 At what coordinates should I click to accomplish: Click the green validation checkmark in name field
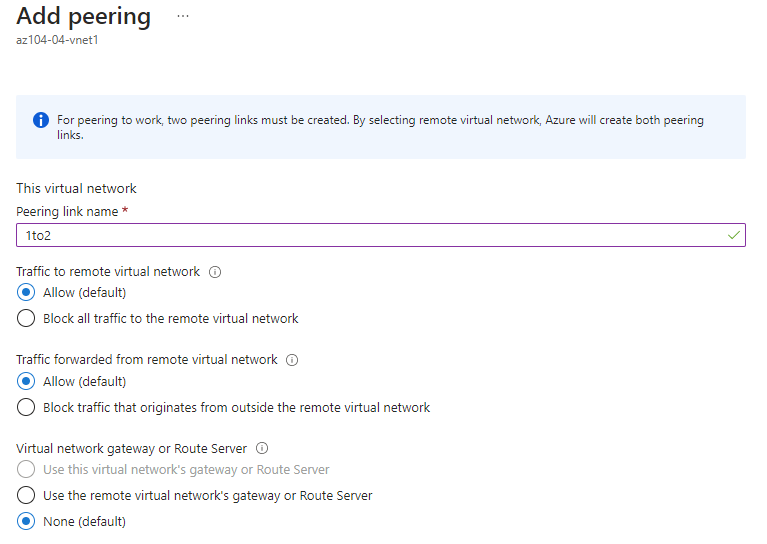(x=733, y=235)
